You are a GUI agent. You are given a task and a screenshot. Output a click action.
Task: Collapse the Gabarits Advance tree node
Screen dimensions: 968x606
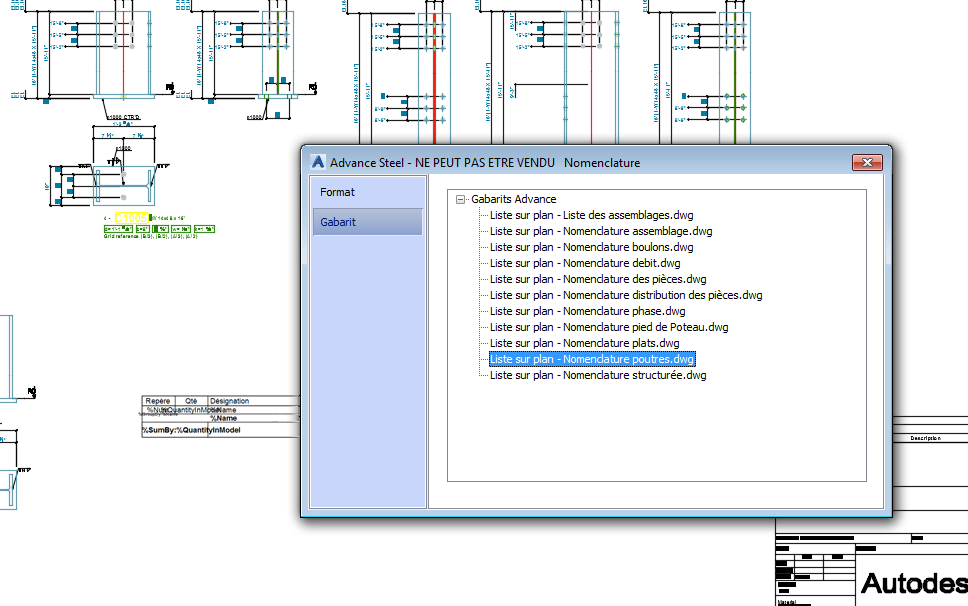(x=460, y=199)
